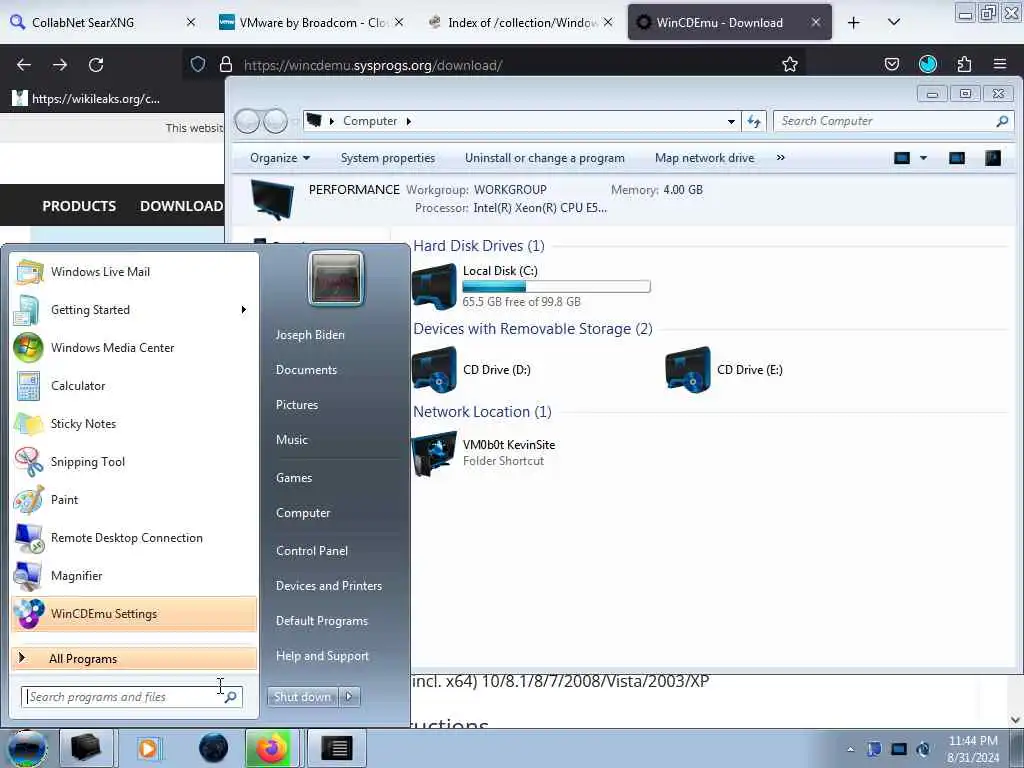This screenshot has width=1024, height=768.
Task: Open a new Firefox tab
Action: coord(854,23)
